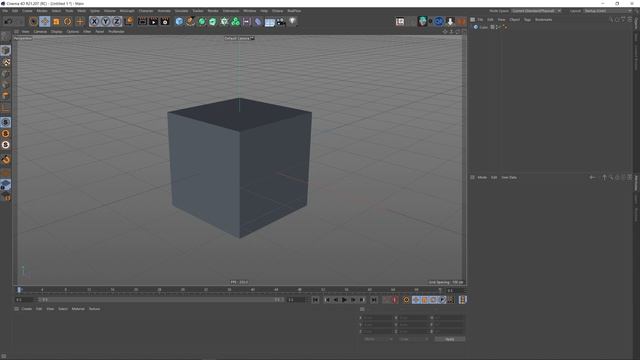Toggle the coordinate system icon

129,21
